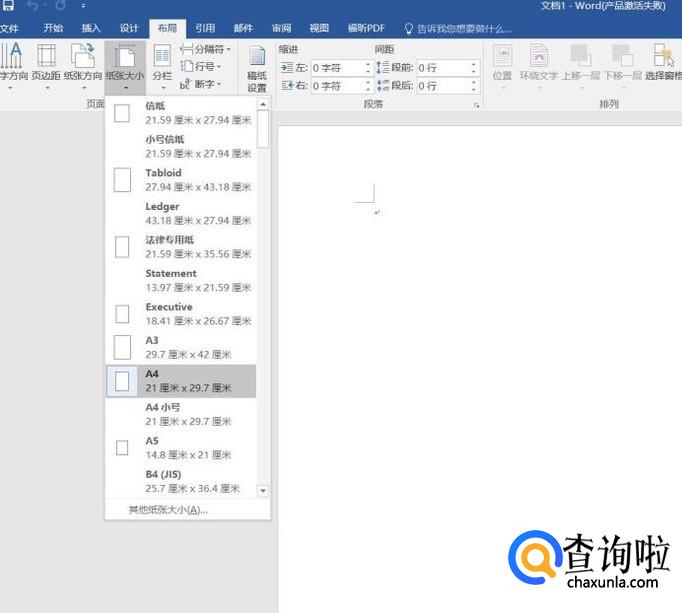Switch to the References (引用) tab

click(x=205, y=28)
